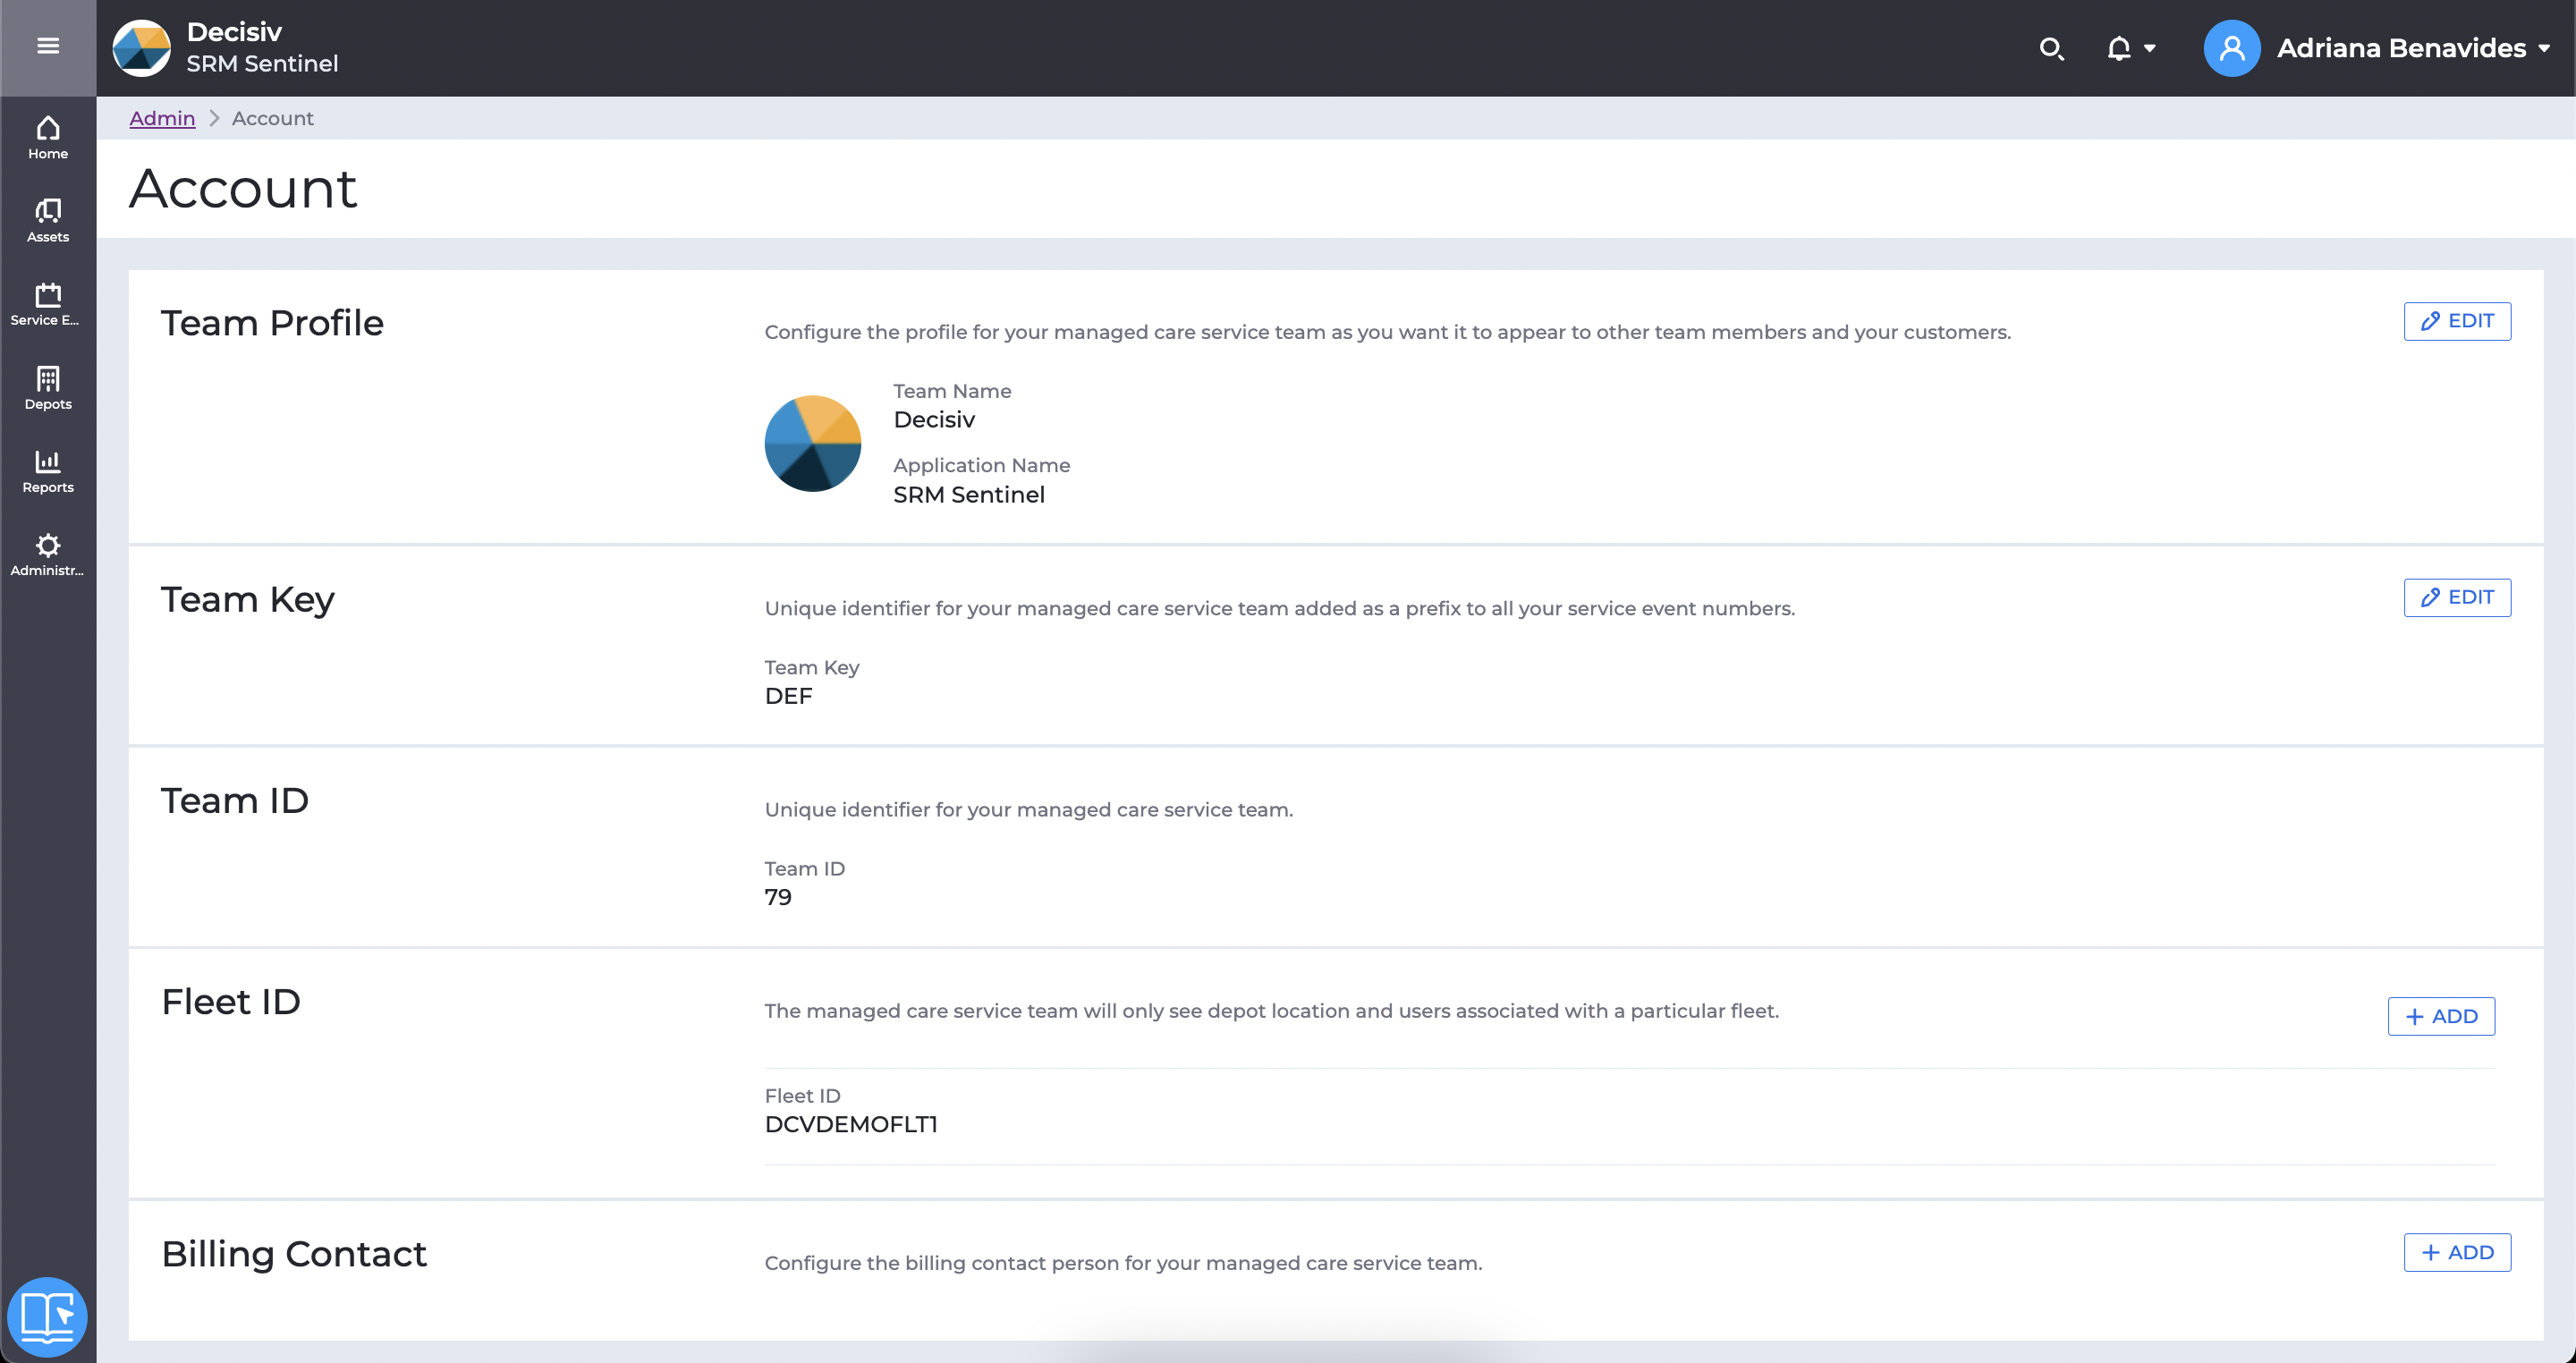This screenshot has width=2576, height=1363.
Task: Click the notification bell icon
Action: (2119, 47)
